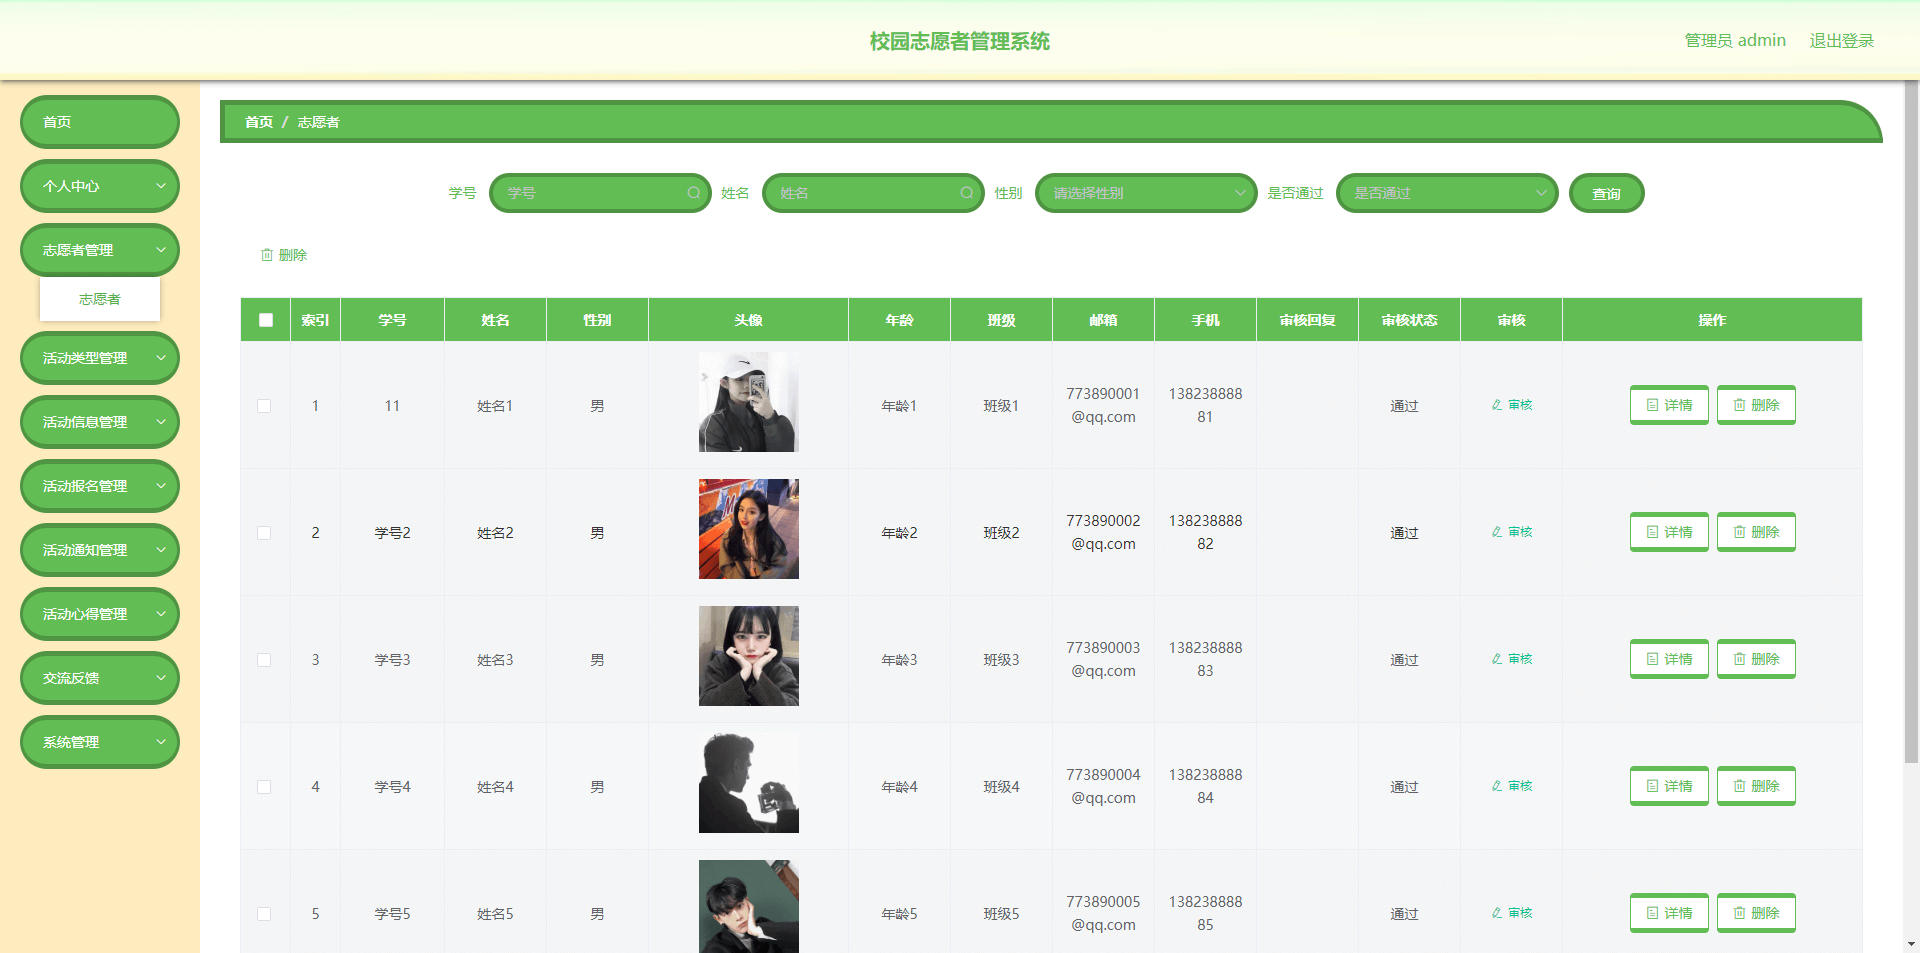Expand the 活动信息管理 menu

(x=100, y=422)
